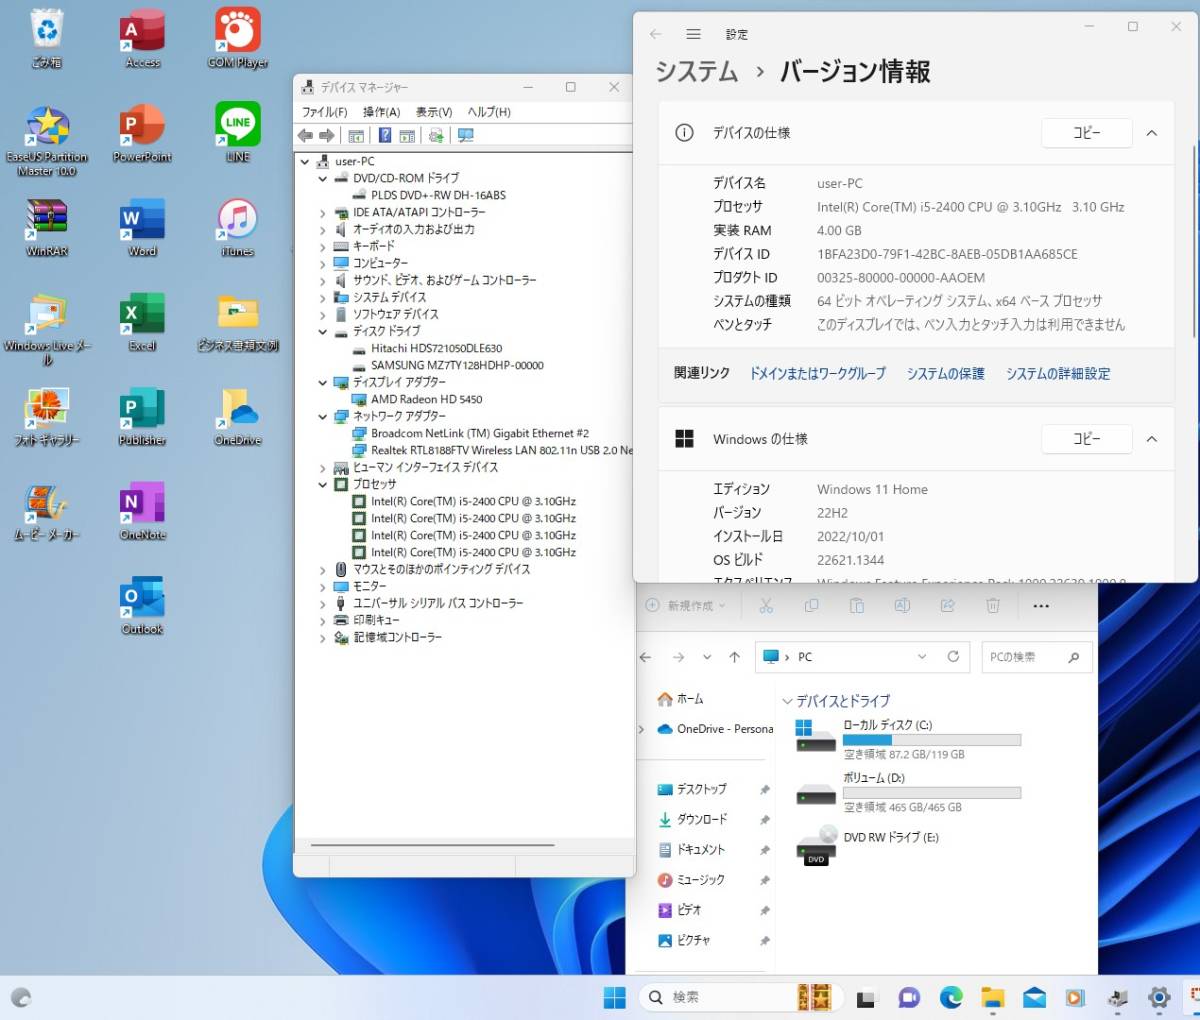
Task: Open Microsoft Edge from the taskbar
Action: pos(951,997)
